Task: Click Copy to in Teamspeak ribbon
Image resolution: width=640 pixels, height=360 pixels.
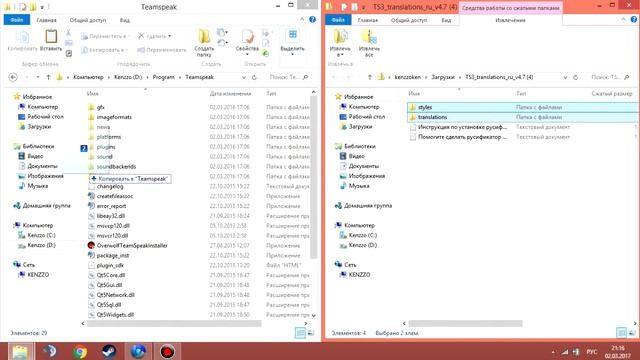Action: point(104,50)
